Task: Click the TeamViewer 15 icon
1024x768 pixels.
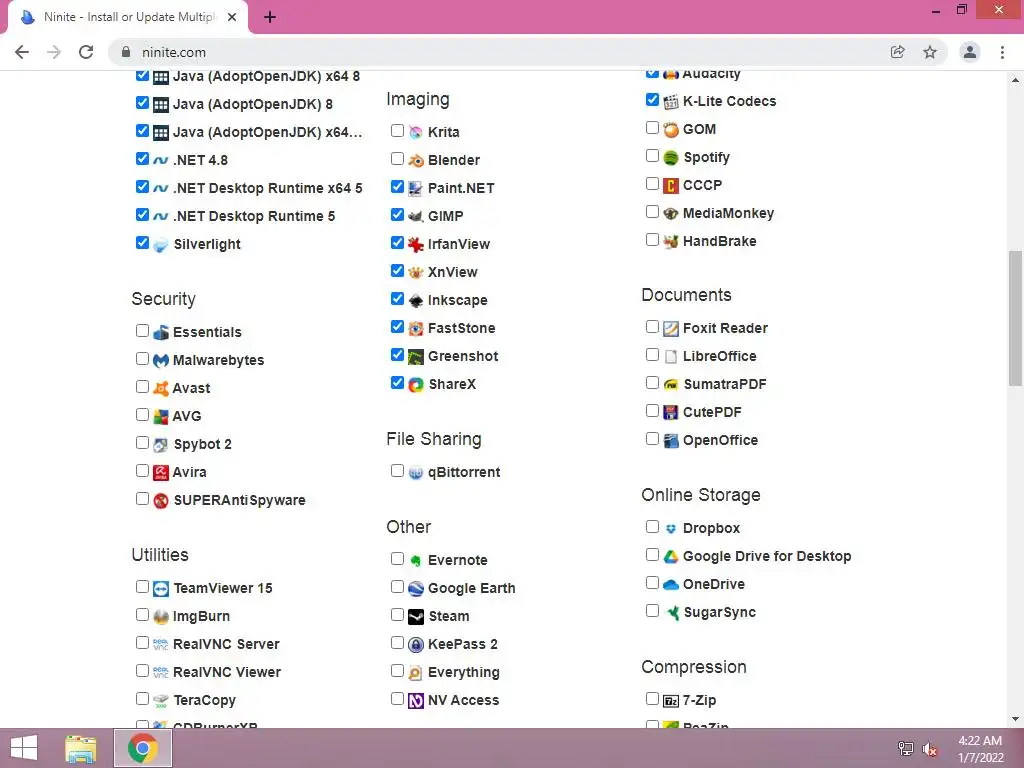Action: coord(161,588)
